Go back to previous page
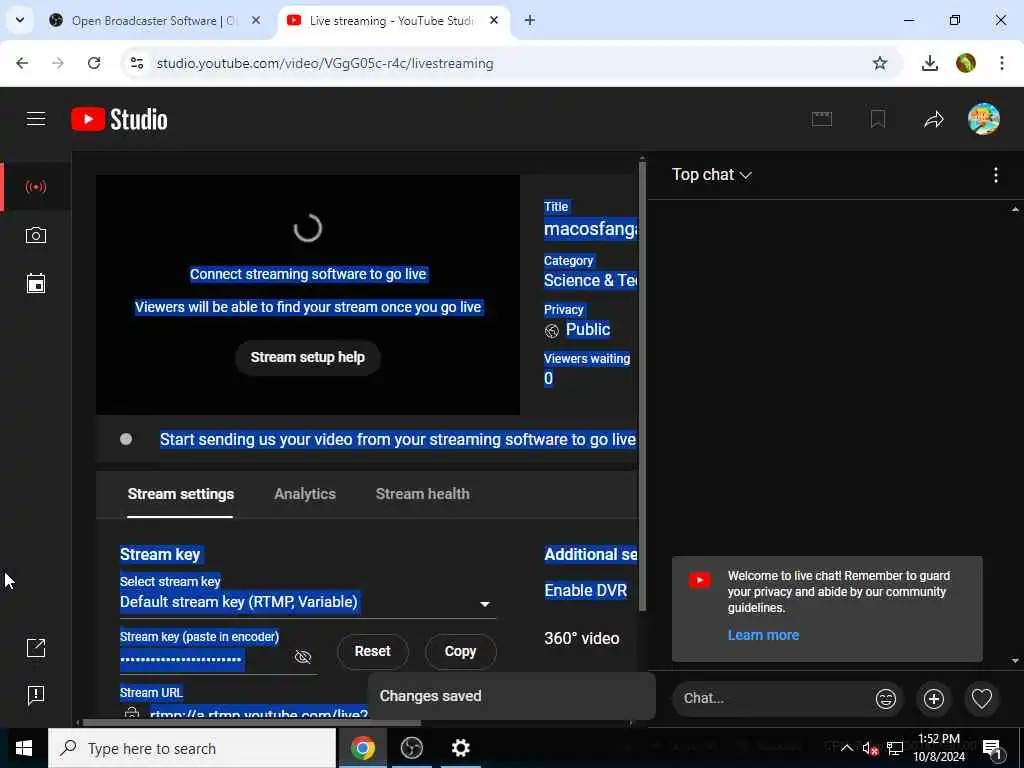1024x768 pixels. coord(22,63)
